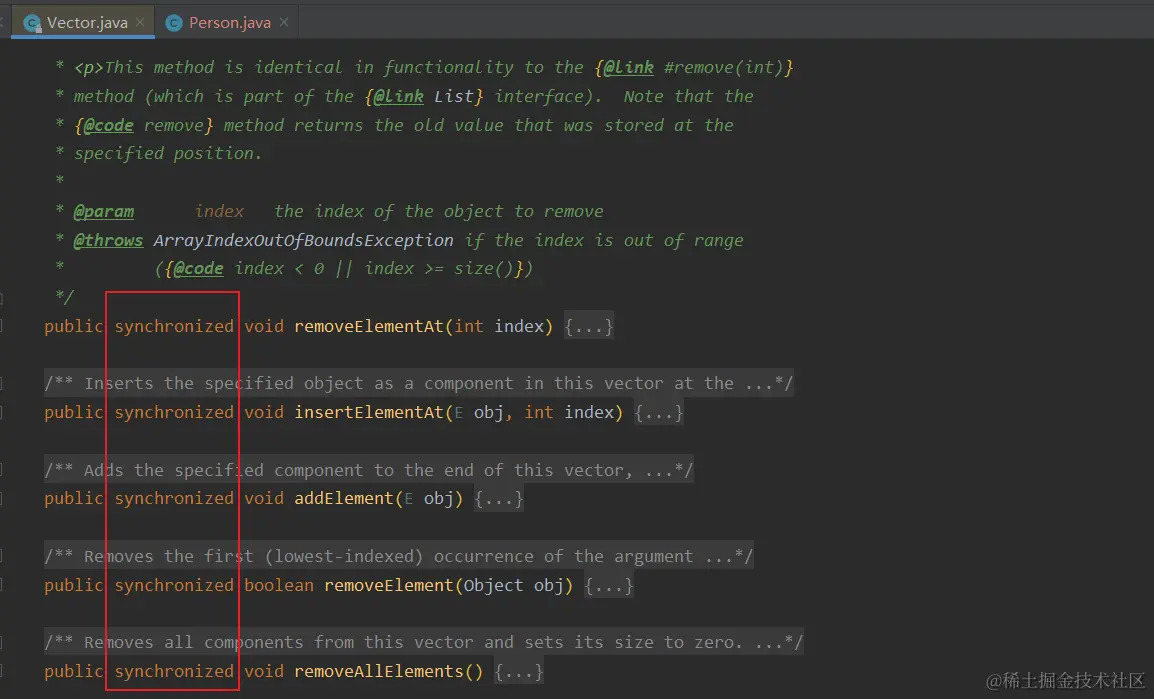Click 'synchronized' on the addElement line
Viewport: 1154px width, 699px height.
pyautogui.click(x=174, y=499)
